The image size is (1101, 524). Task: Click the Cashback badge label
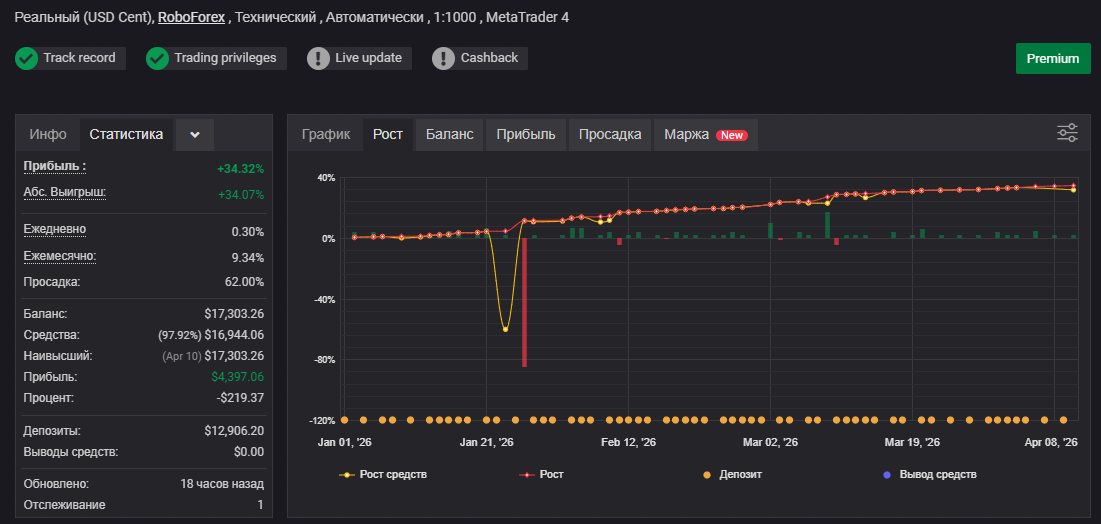(489, 58)
